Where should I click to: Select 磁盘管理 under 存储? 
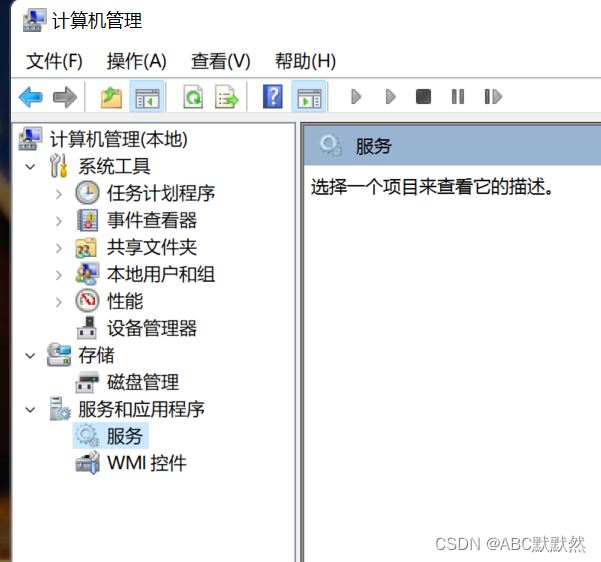(143, 382)
